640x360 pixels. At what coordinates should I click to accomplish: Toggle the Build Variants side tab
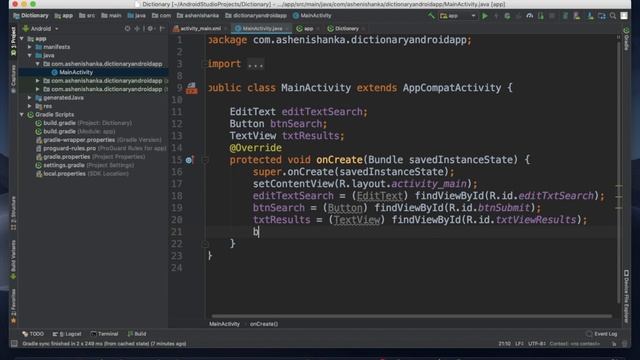[13, 259]
